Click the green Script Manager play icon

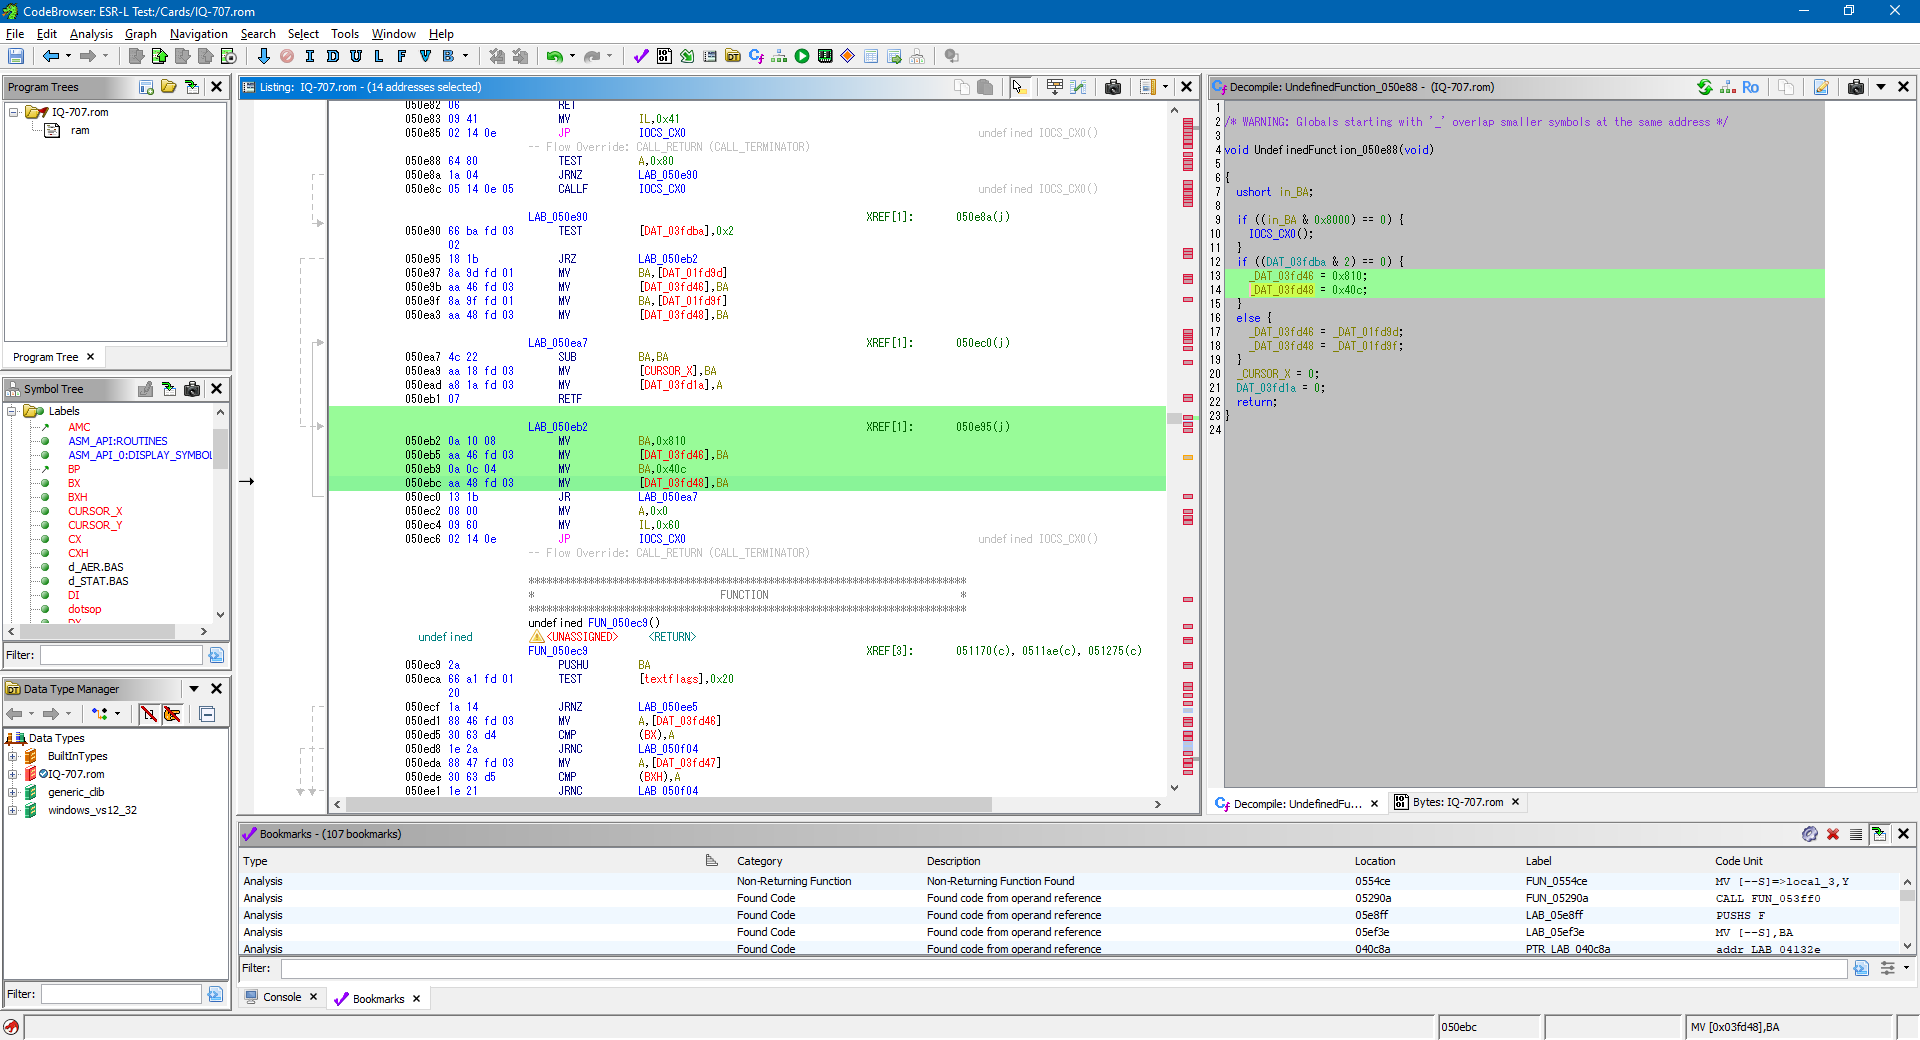coord(802,56)
